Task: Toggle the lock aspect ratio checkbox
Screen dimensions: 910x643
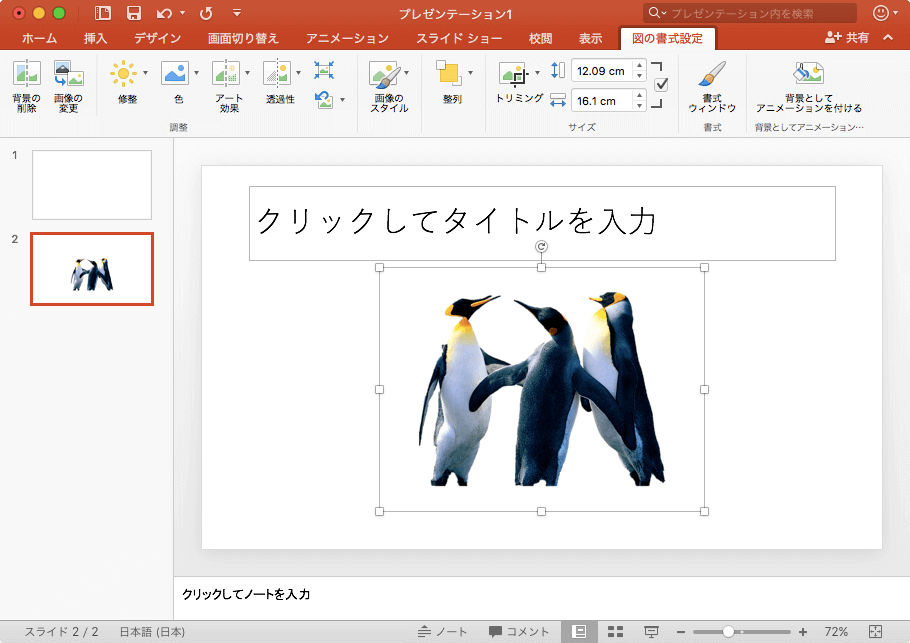Action: 660,85
